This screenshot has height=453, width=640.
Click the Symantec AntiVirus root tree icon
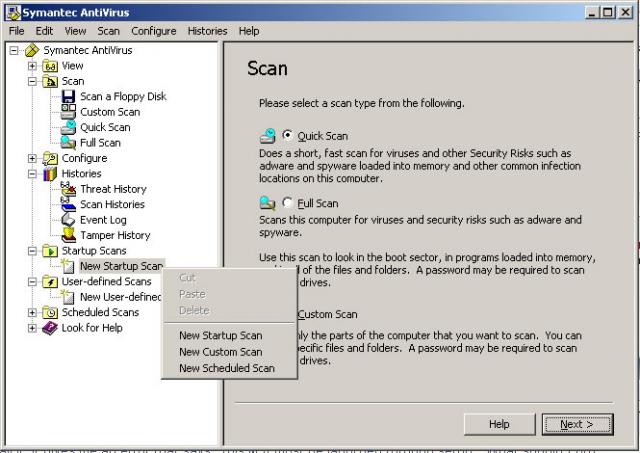(x=32, y=50)
